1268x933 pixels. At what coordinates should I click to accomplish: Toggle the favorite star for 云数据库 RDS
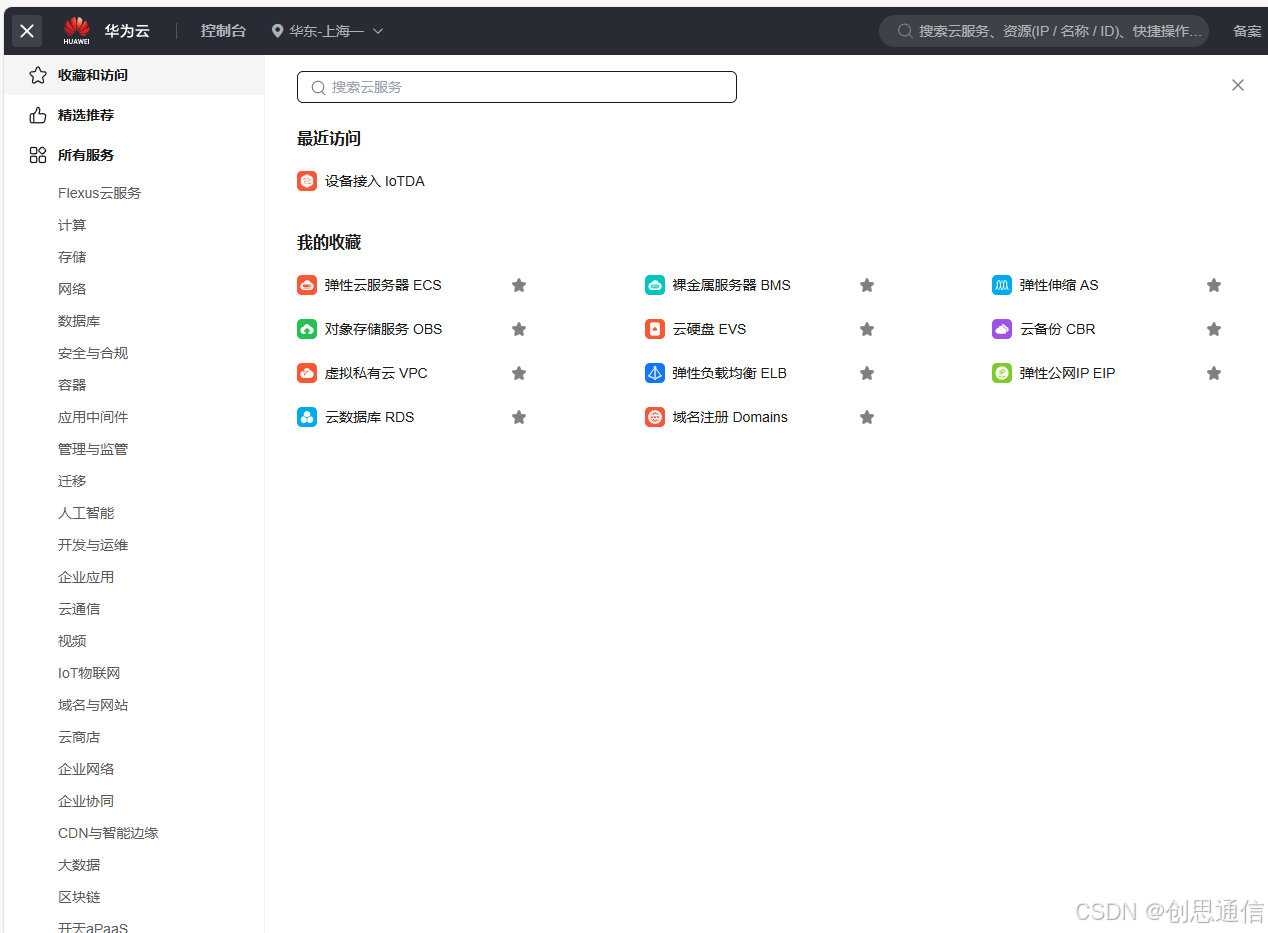click(519, 417)
